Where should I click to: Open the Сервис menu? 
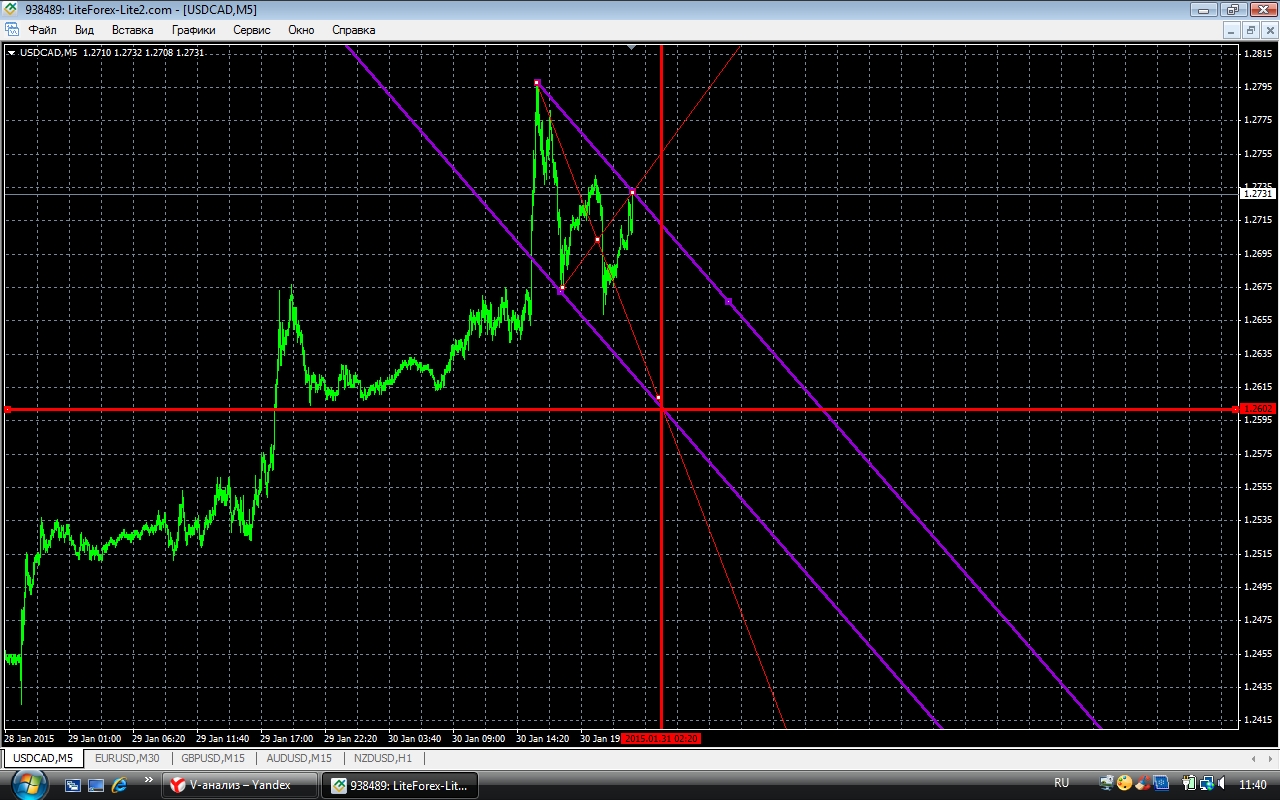click(251, 30)
